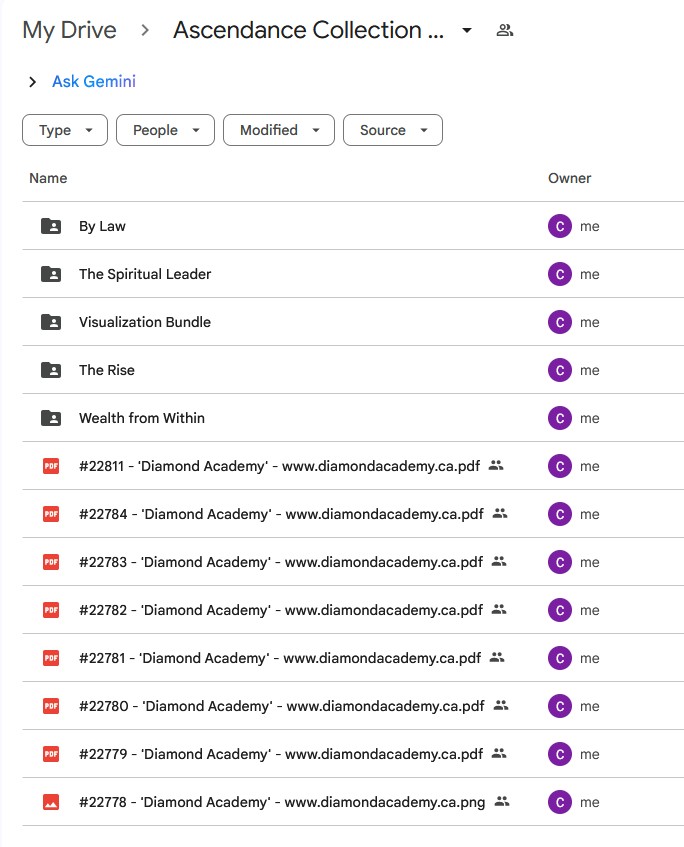The height and width of the screenshot is (847, 684).
Task: Click shared people icon beside folder title
Action: (x=505, y=31)
